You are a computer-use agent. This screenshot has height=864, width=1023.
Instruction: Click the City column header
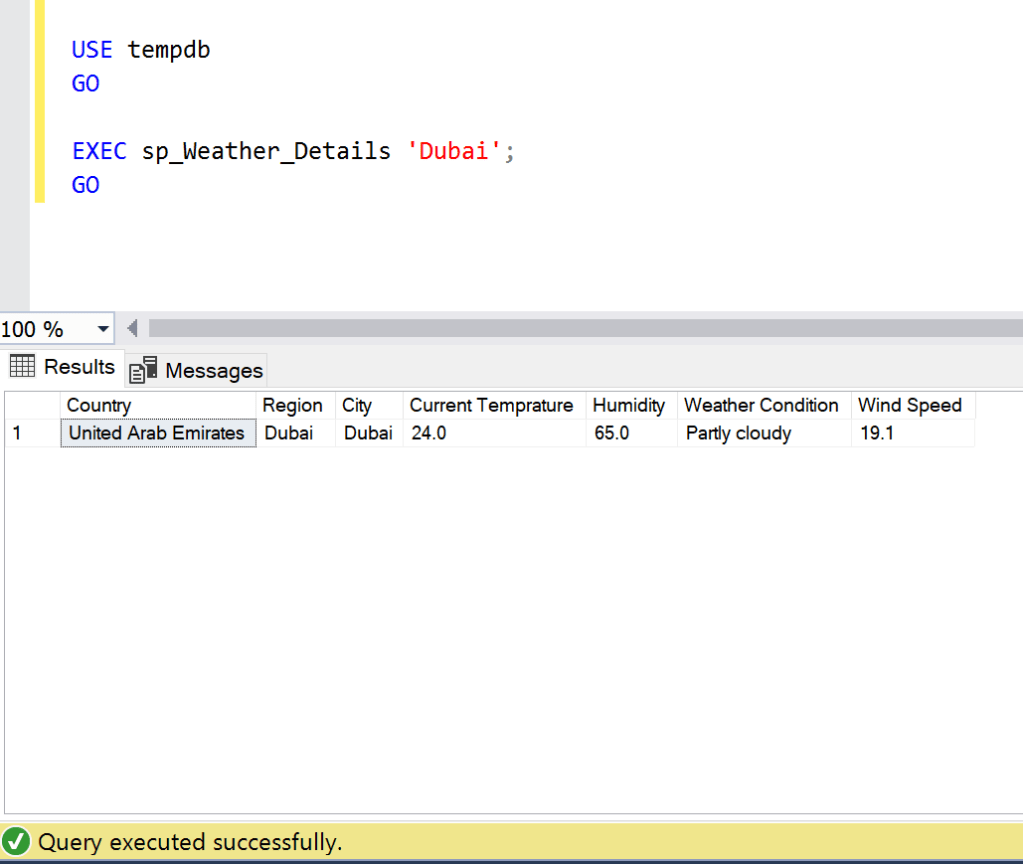[357, 405]
